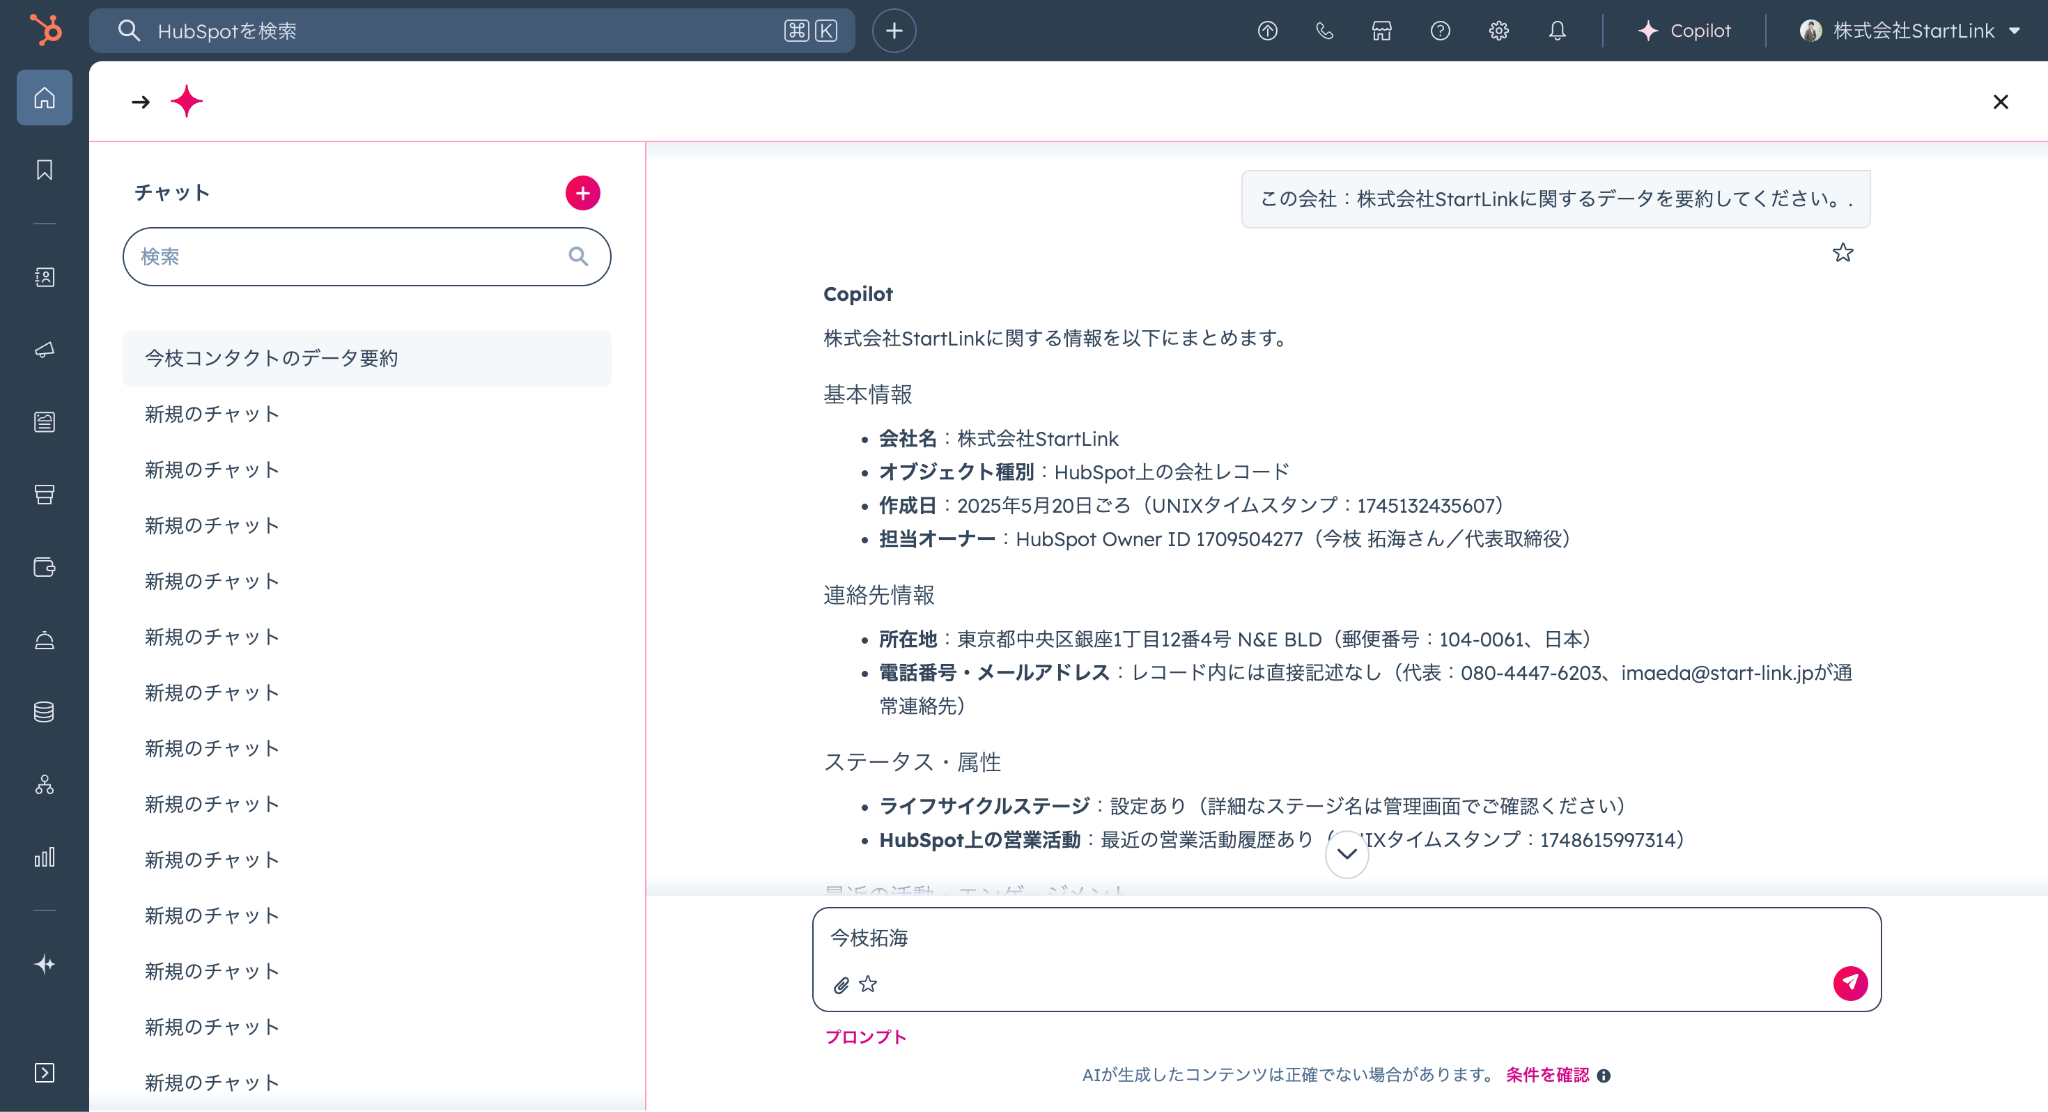Open Breeze AI sparkle icon in sidebar
The width and height of the screenshot is (2048, 1112).
click(44, 964)
